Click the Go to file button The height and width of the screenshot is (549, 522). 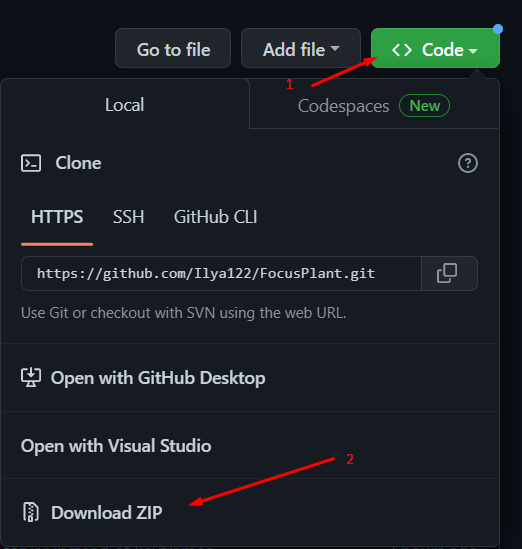pyautogui.click(x=173, y=48)
